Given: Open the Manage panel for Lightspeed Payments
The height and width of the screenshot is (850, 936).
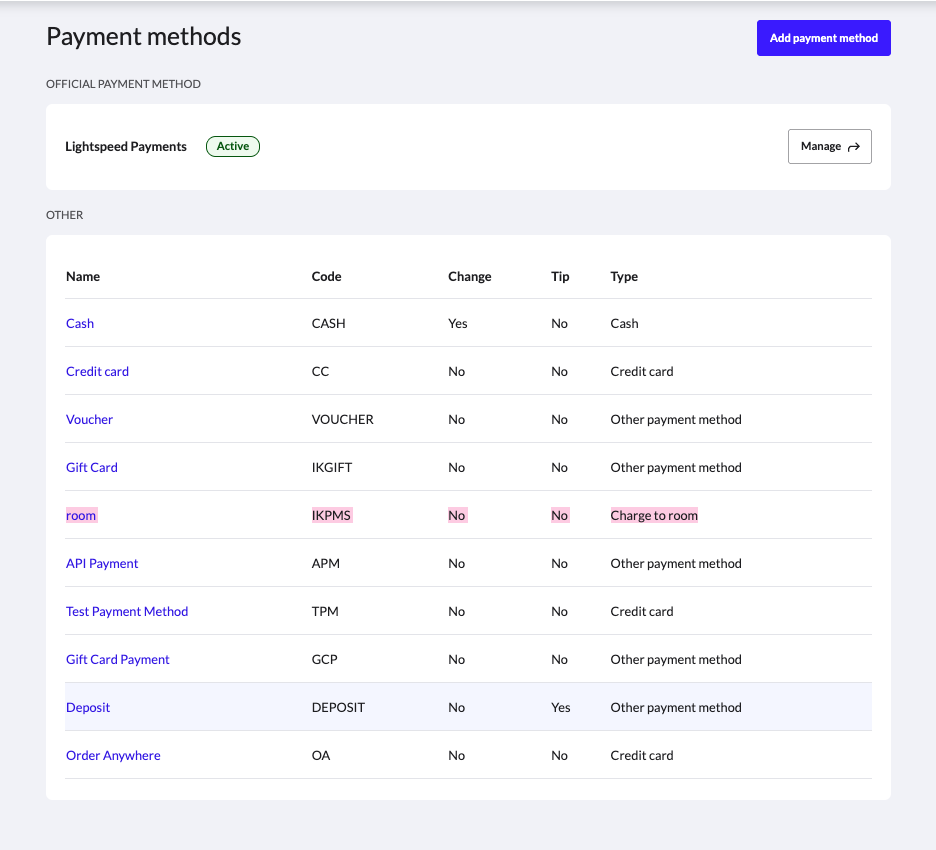Looking at the screenshot, I should (x=829, y=146).
